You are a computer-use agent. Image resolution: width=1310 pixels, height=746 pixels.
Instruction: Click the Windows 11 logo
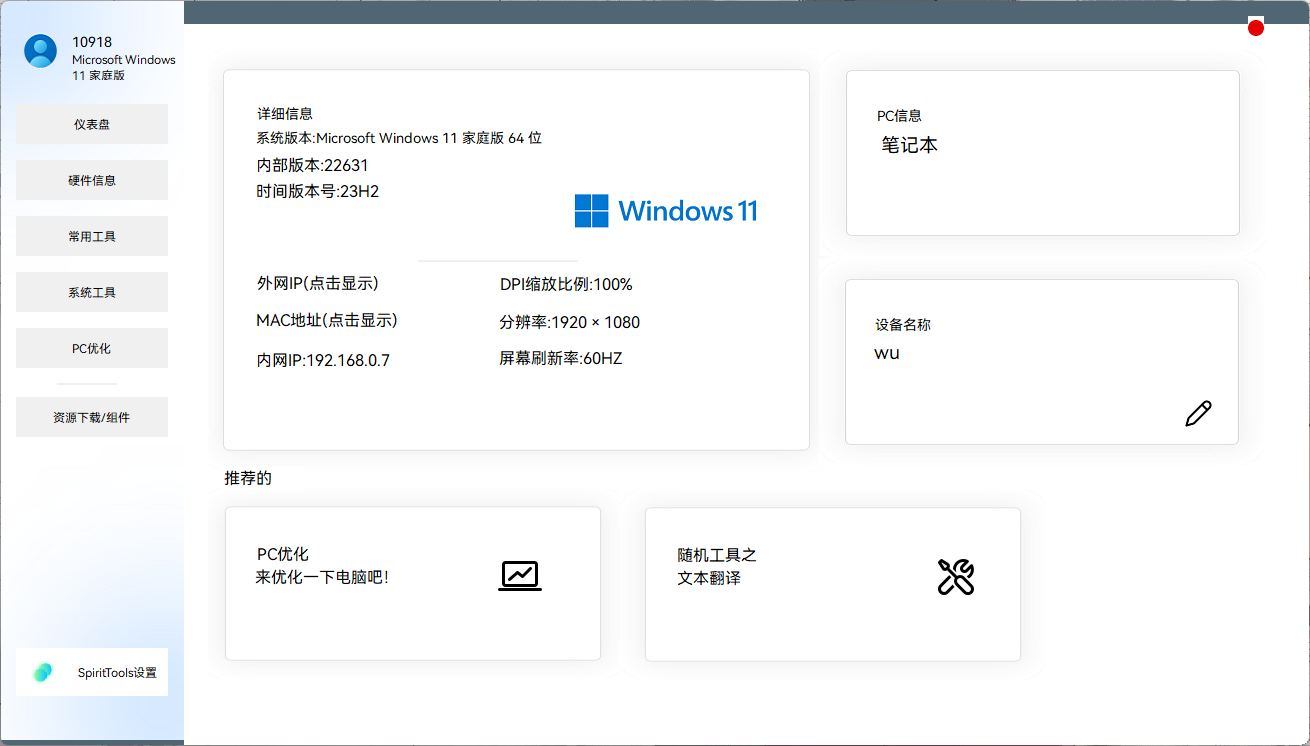tap(666, 211)
